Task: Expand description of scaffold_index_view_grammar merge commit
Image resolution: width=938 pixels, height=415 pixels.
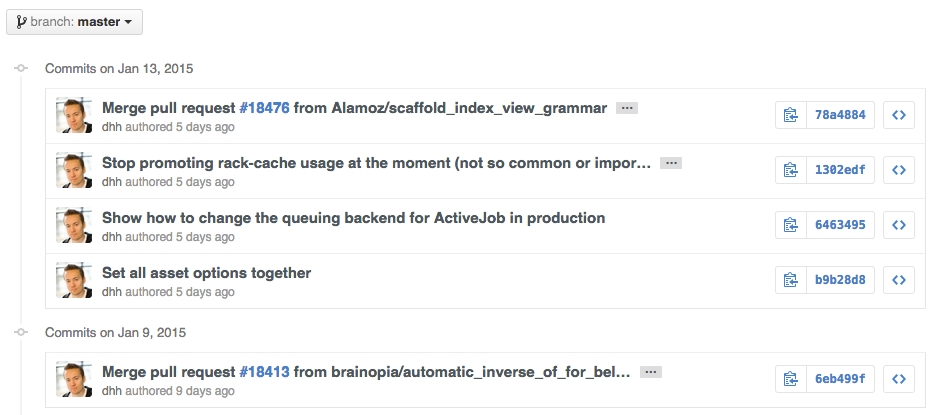Action: pyautogui.click(x=627, y=108)
